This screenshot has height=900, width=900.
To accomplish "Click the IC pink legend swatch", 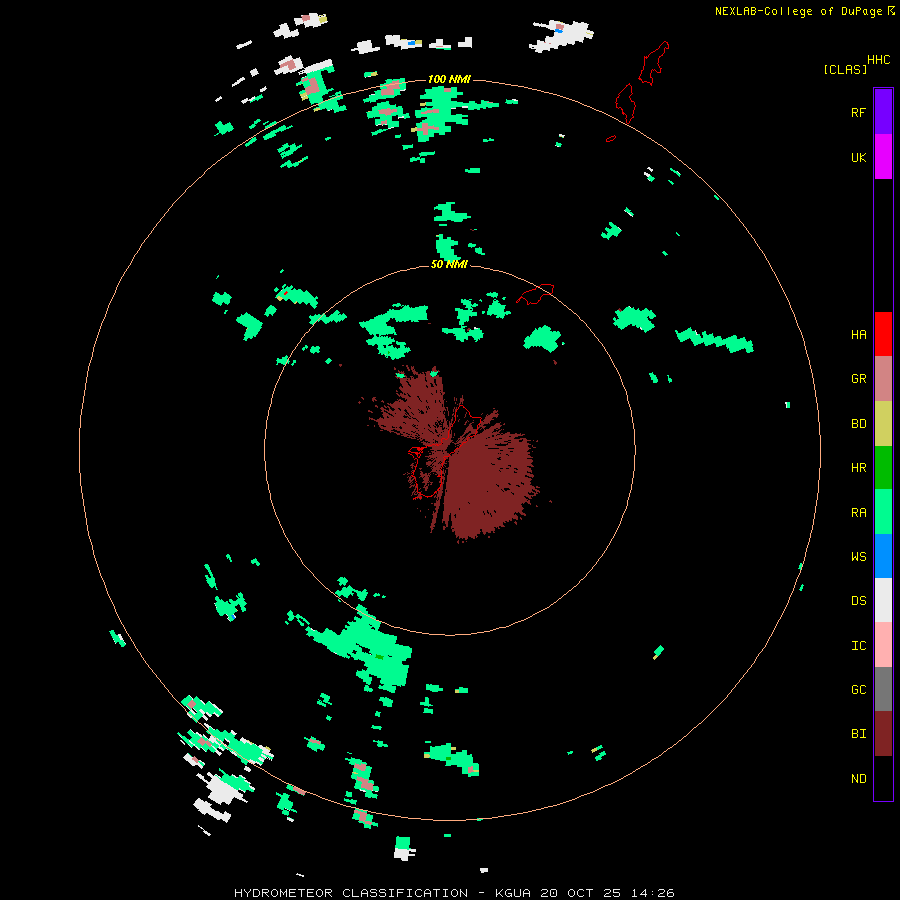I will (x=883, y=645).
